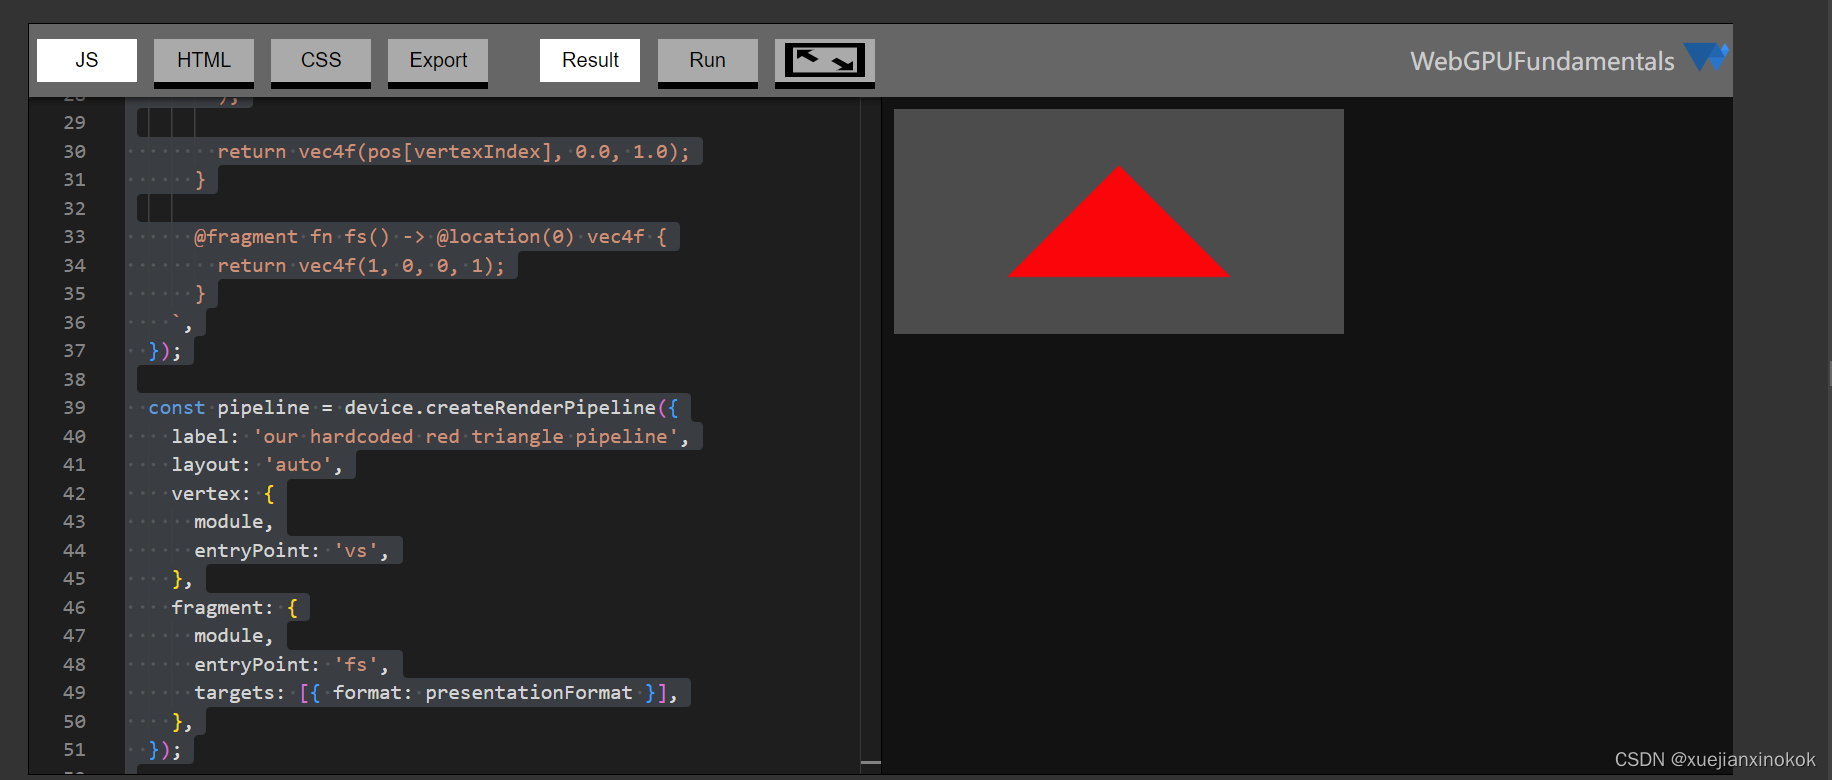
Task: Click 'entryPoint' on line 48
Action: [252, 665]
